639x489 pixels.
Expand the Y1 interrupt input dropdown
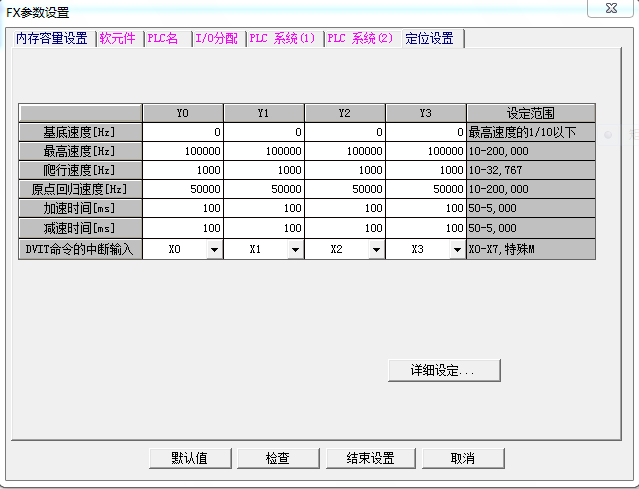pyautogui.click(x=295, y=250)
